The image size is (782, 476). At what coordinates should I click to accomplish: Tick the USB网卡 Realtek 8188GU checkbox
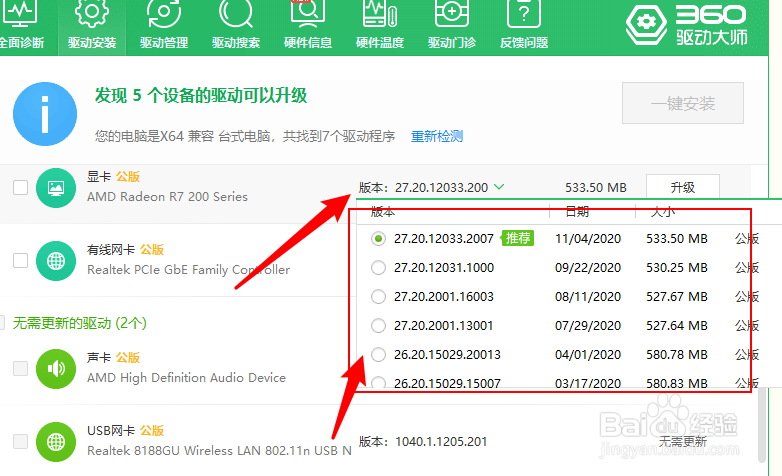pyautogui.click(x=20, y=441)
